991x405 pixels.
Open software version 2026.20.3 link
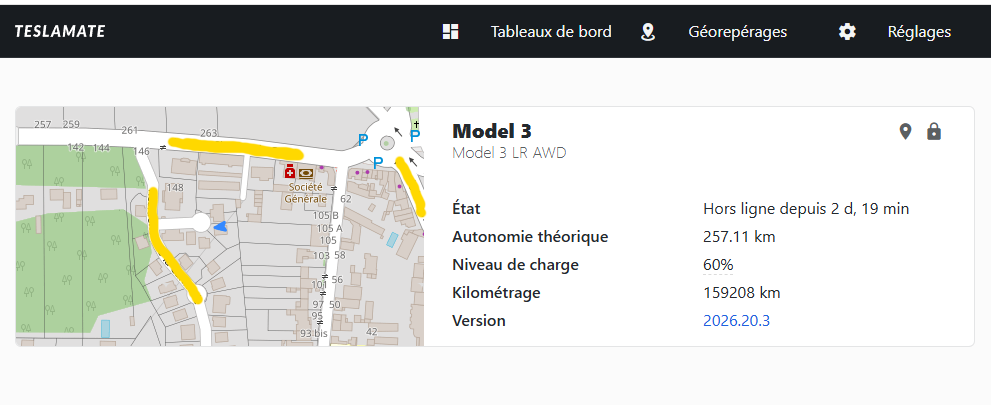click(736, 320)
